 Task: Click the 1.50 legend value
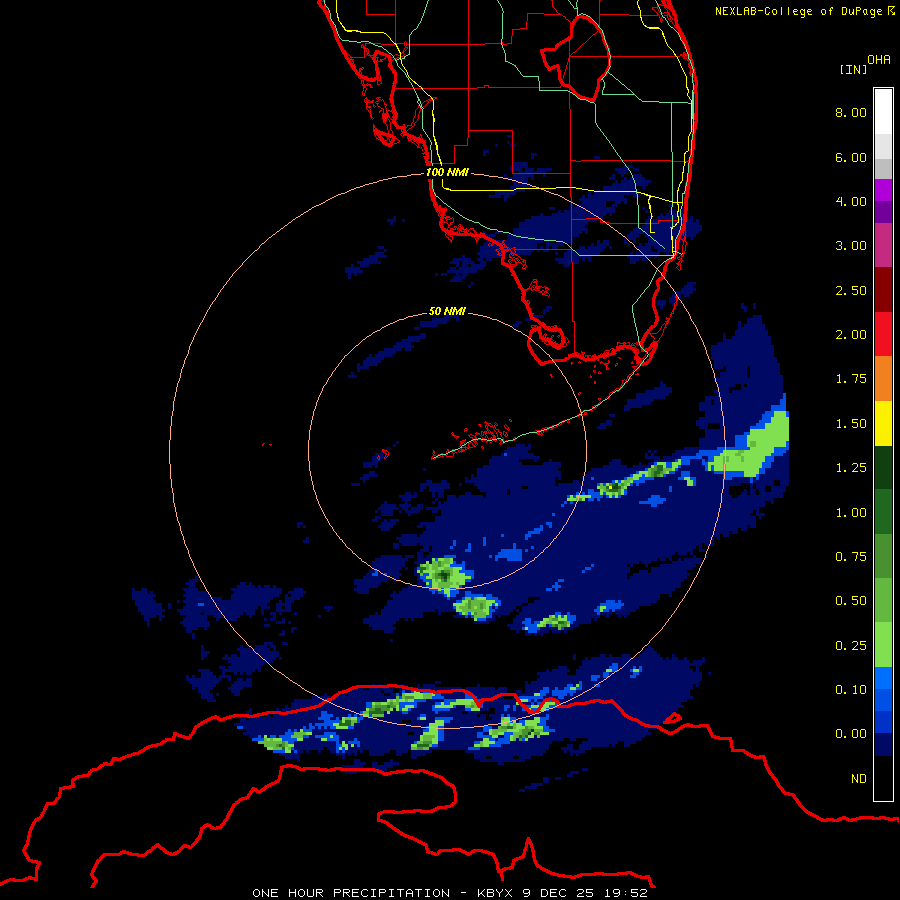point(851,424)
